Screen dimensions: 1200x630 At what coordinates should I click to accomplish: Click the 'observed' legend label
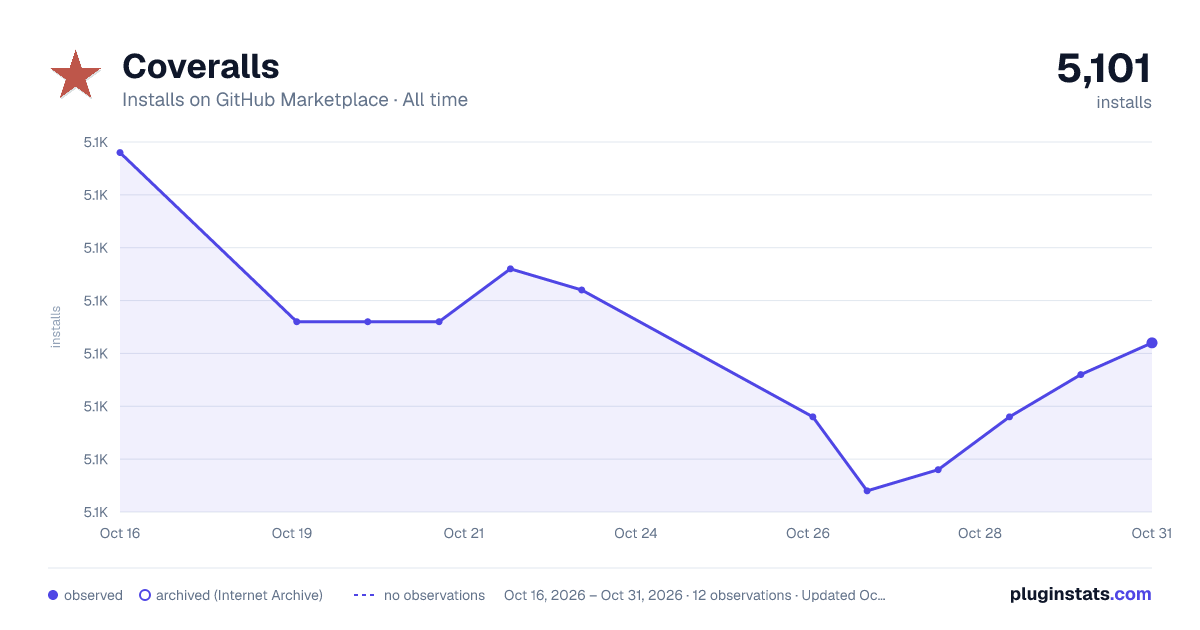[93, 595]
